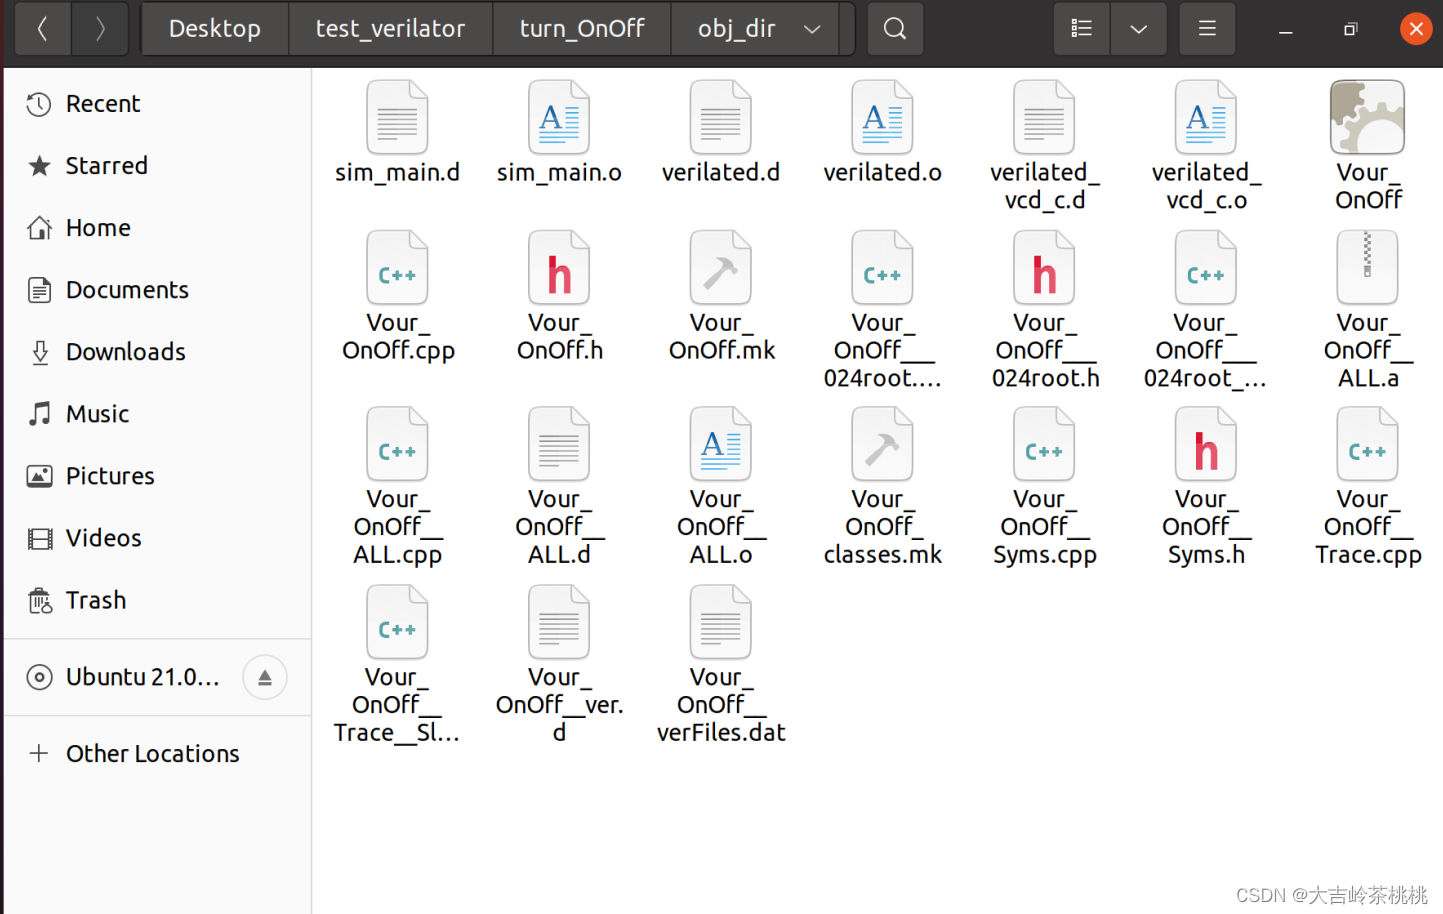
Task: Select Vour_OnOff__ALL.o file icon
Action: (x=720, y=444)
